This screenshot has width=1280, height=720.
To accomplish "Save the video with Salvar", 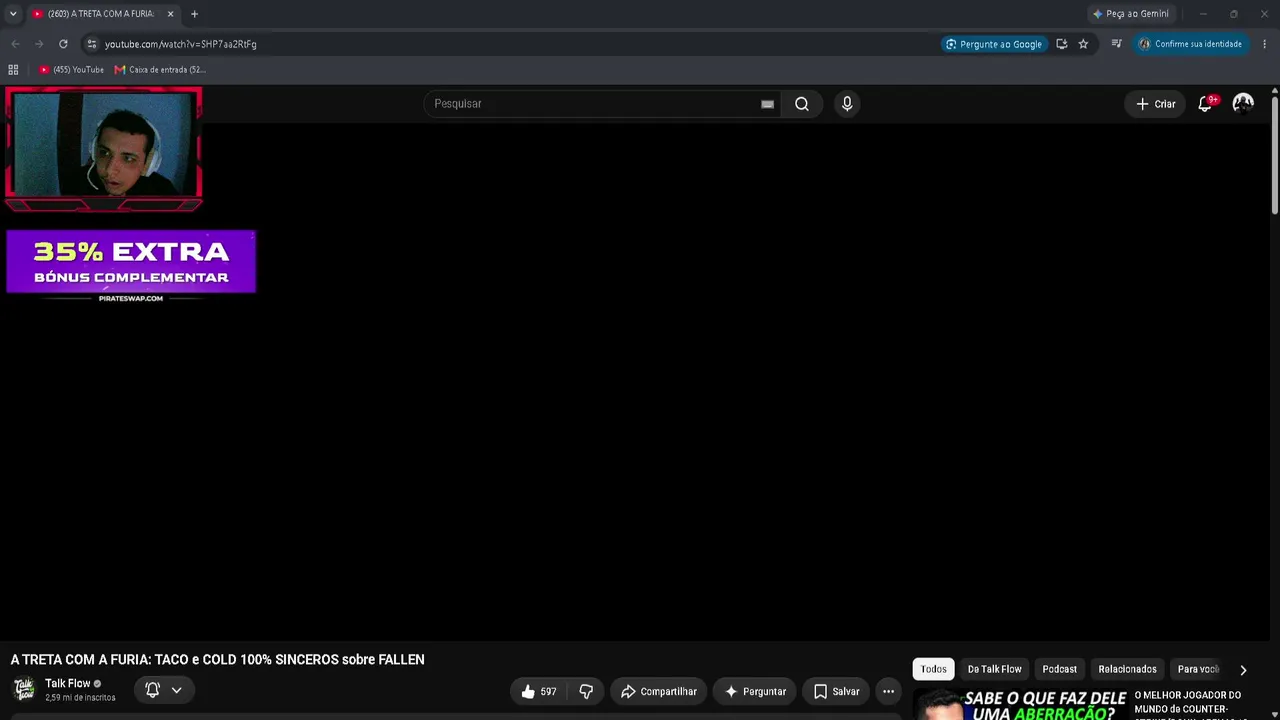I will 836,692.
